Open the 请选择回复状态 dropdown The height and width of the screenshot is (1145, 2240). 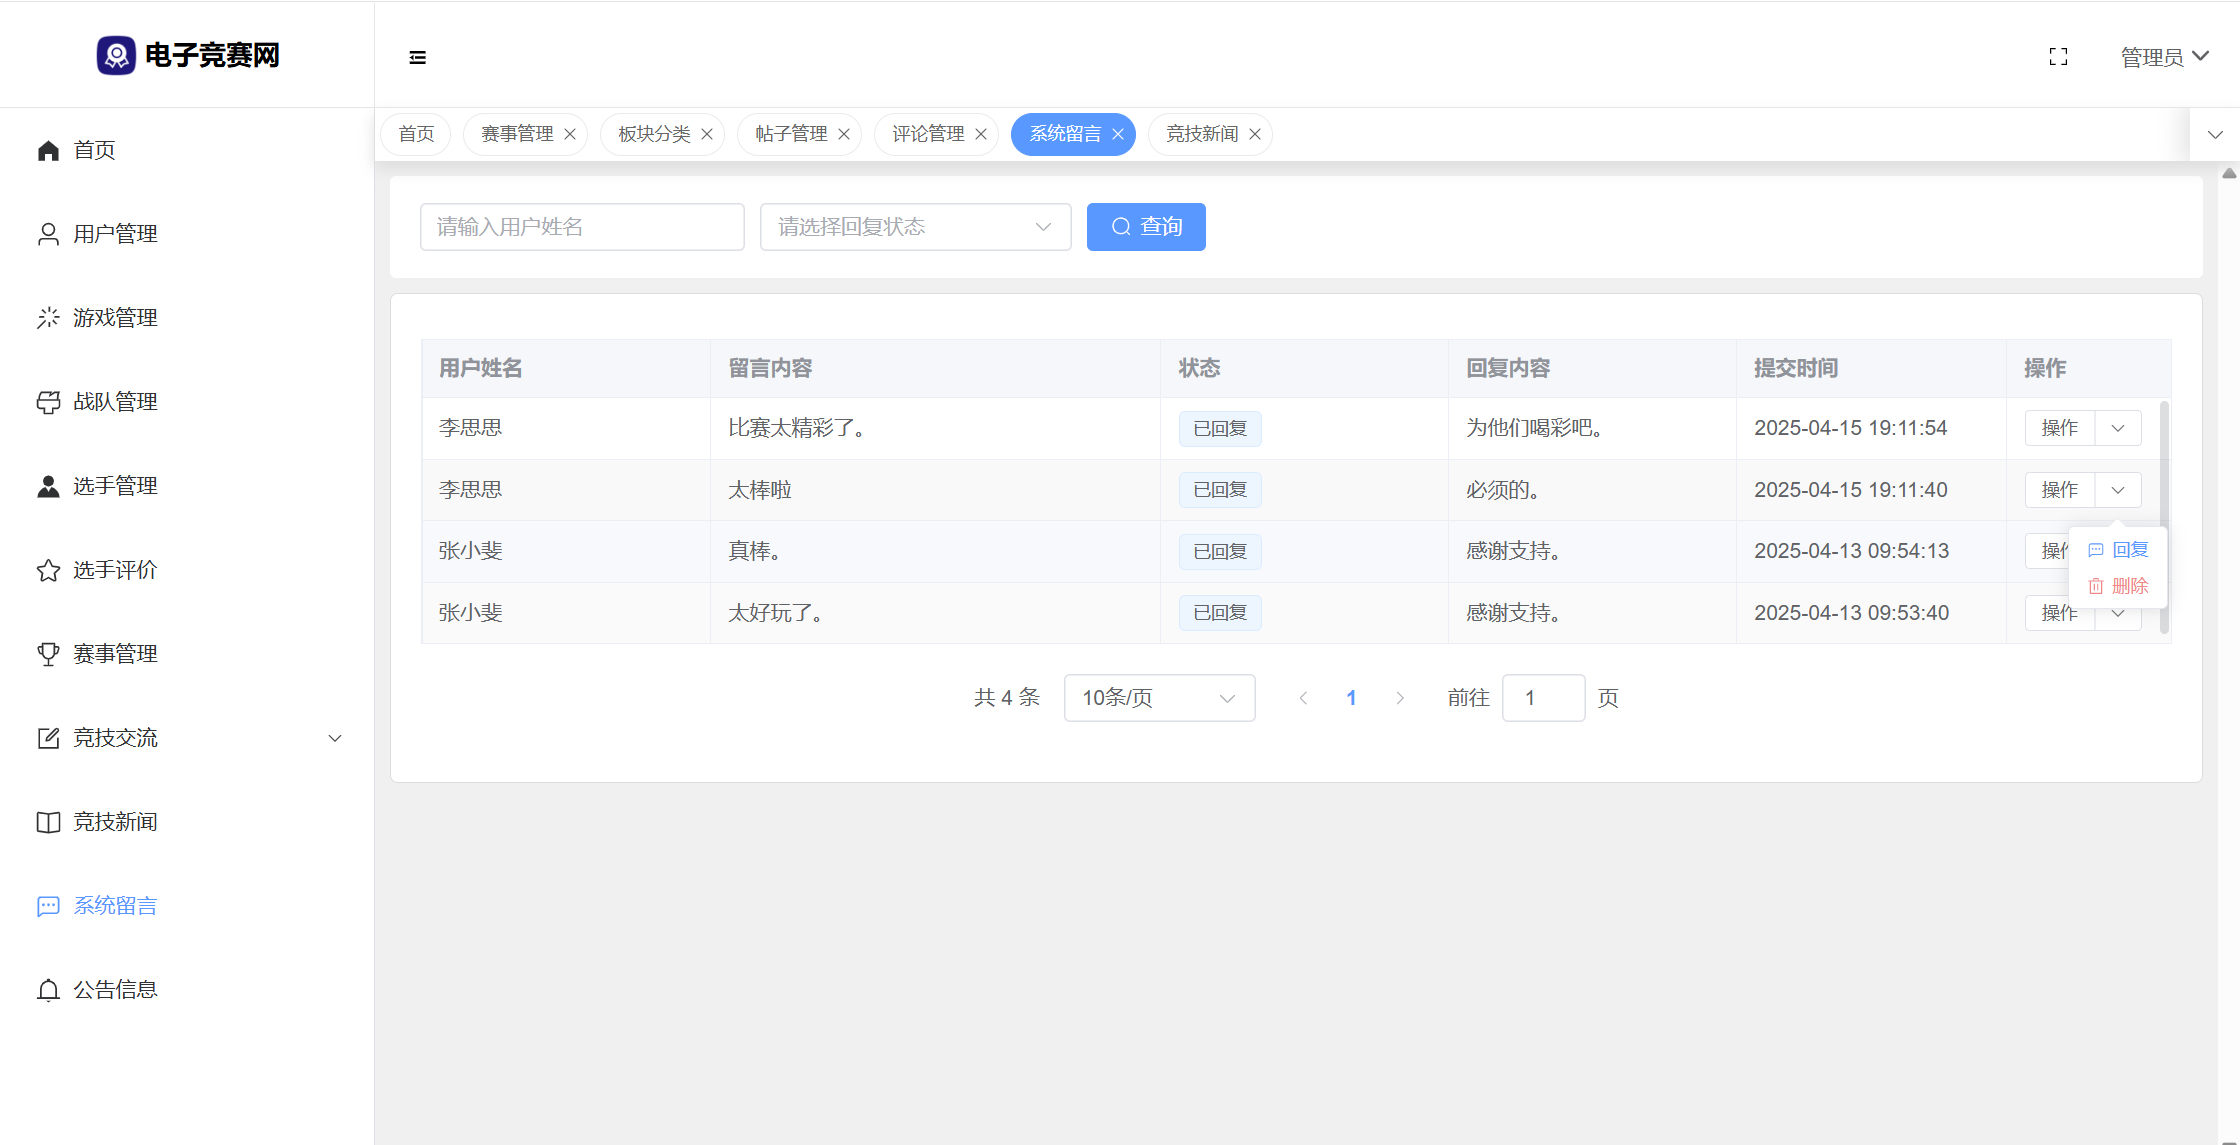click(915, 227)
